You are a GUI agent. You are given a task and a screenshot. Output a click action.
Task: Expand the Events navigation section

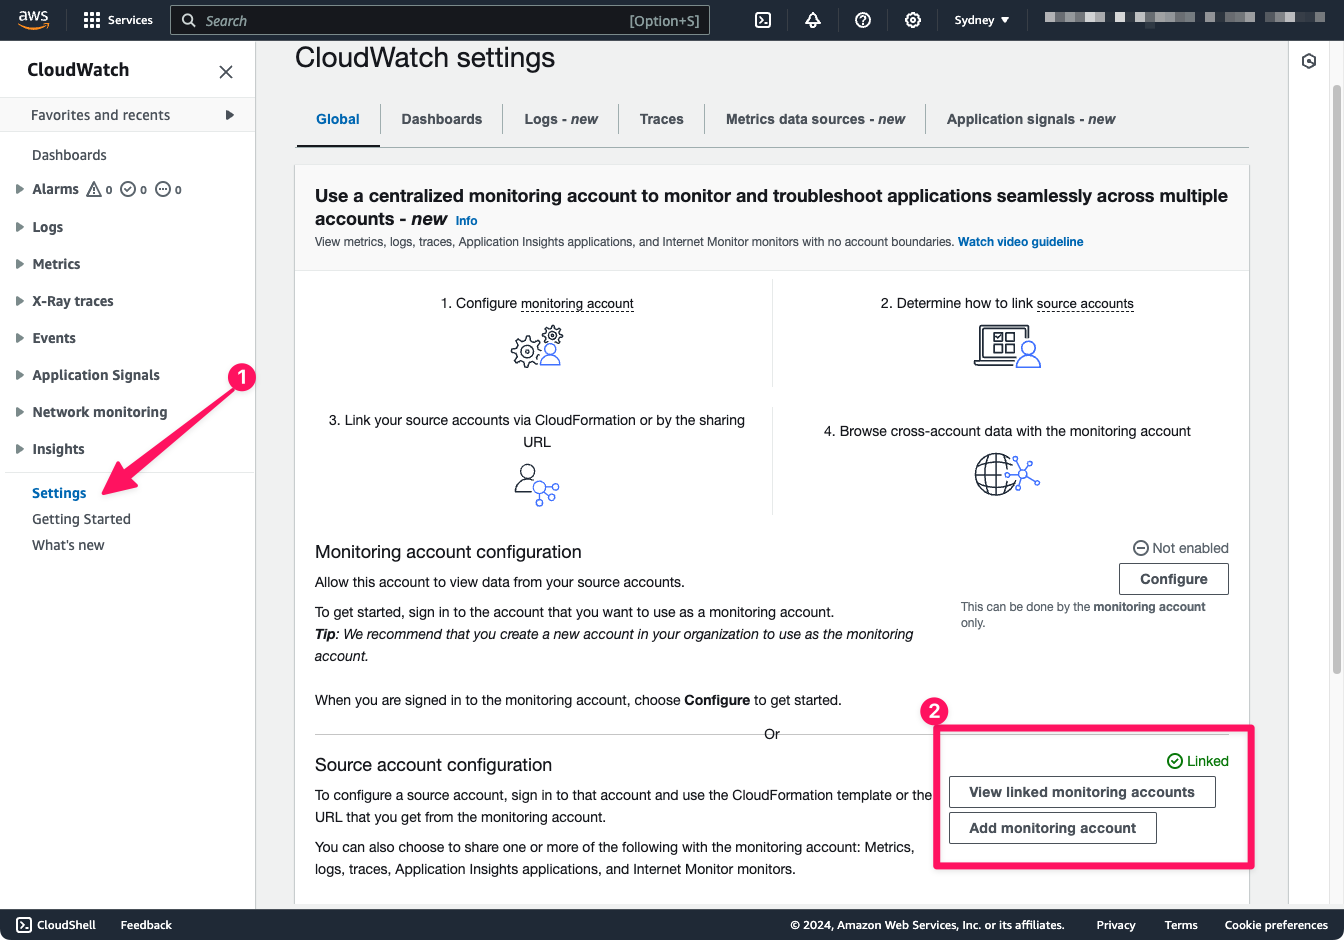(19, 338)
